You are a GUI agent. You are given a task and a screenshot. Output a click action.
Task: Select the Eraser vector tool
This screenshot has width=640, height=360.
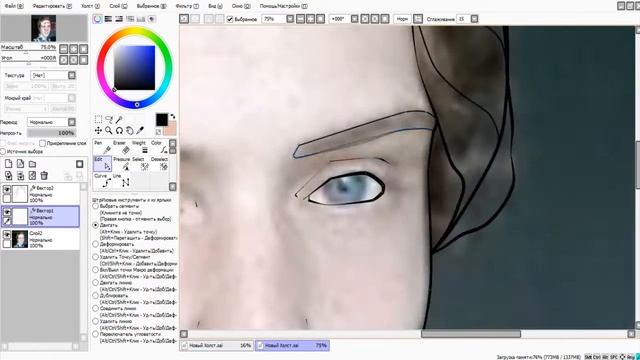[122, 147]
